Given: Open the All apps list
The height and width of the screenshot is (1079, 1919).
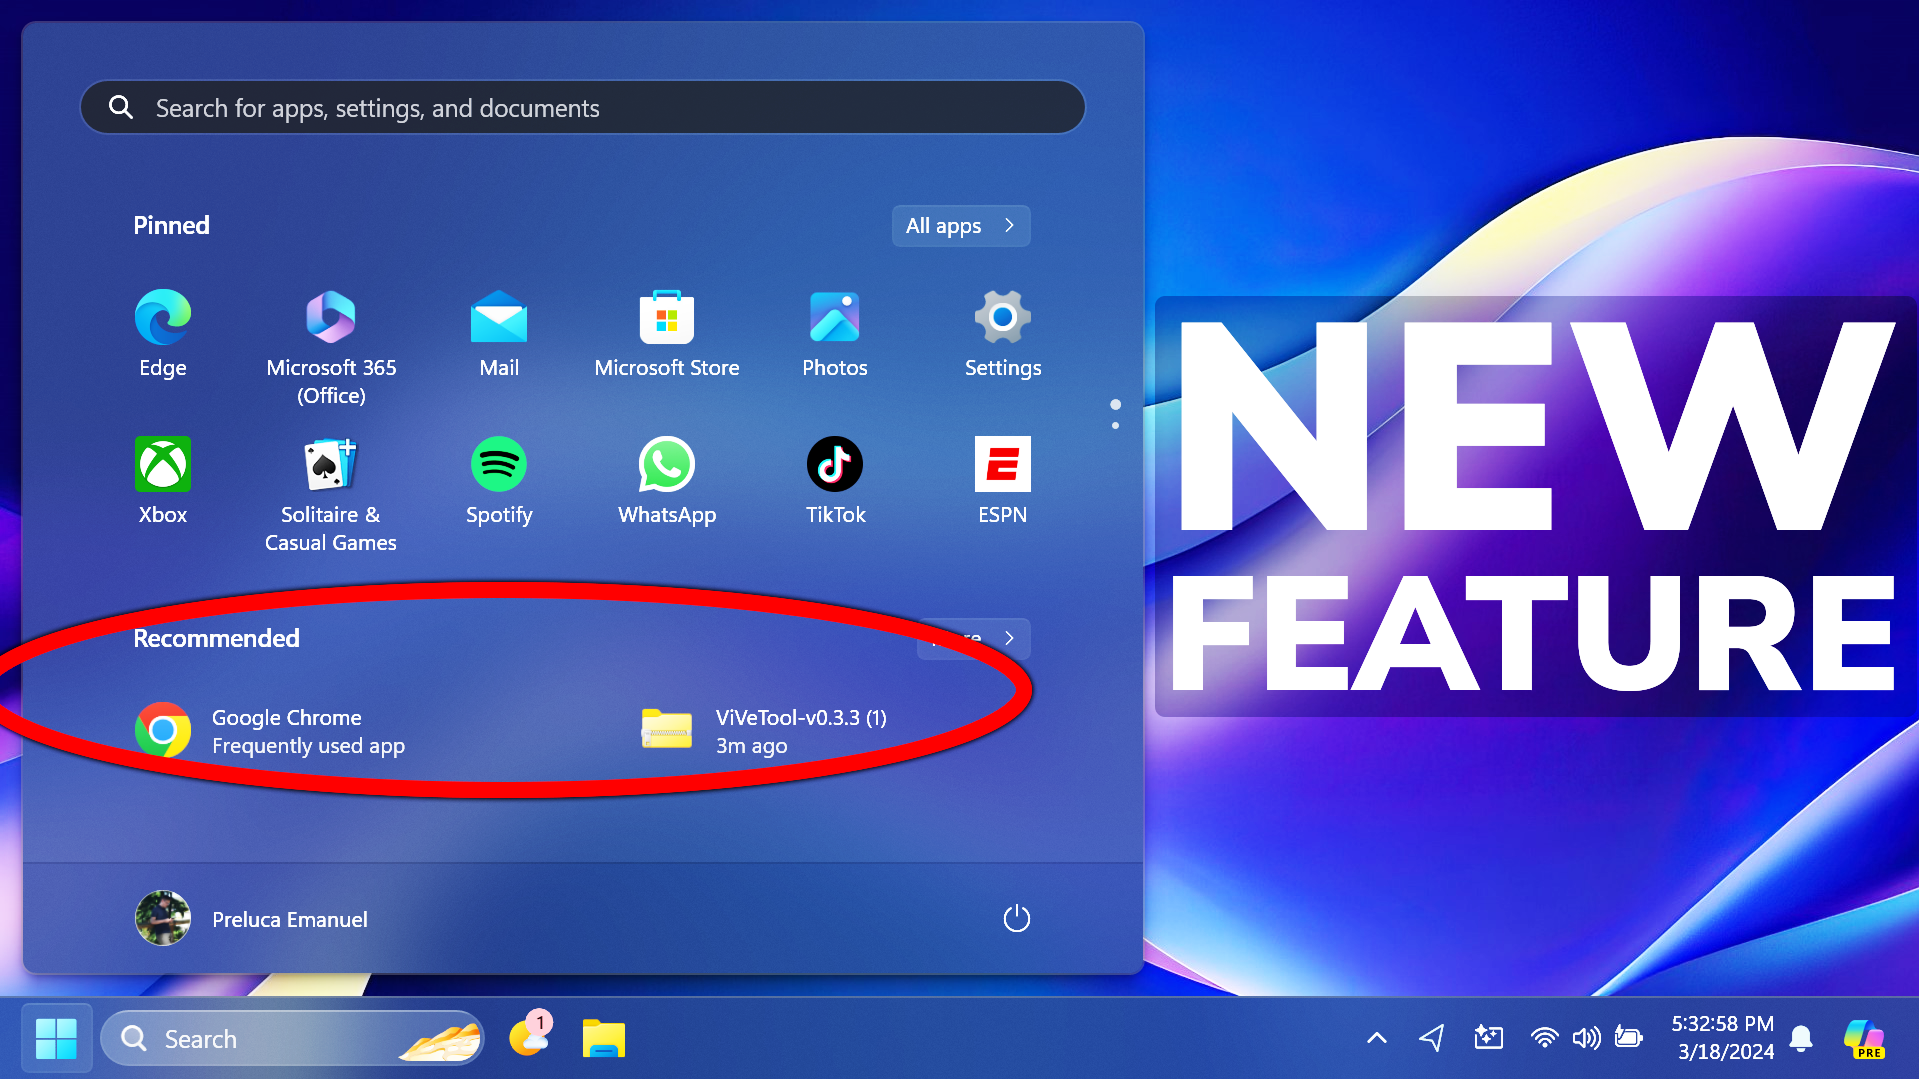Looking at the screenshot, I should pos(959,225).
